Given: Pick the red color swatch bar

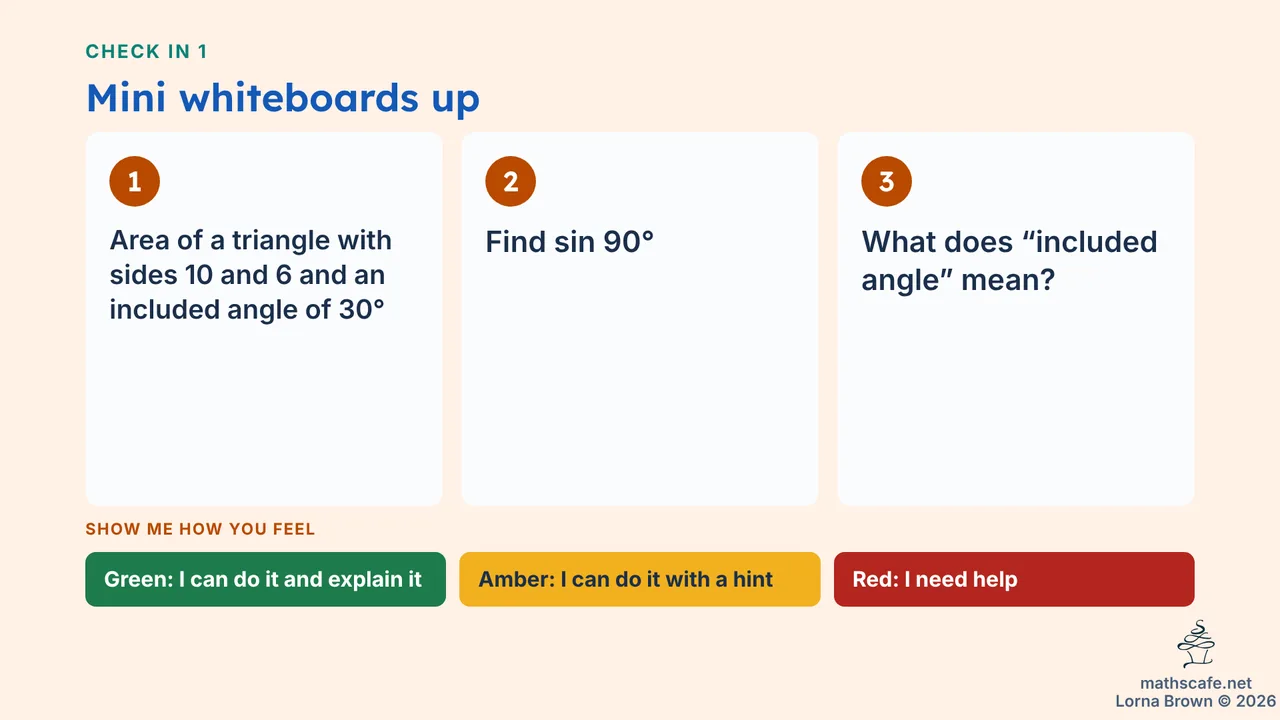Looking at the screenshot, I should click(1014, 579).
